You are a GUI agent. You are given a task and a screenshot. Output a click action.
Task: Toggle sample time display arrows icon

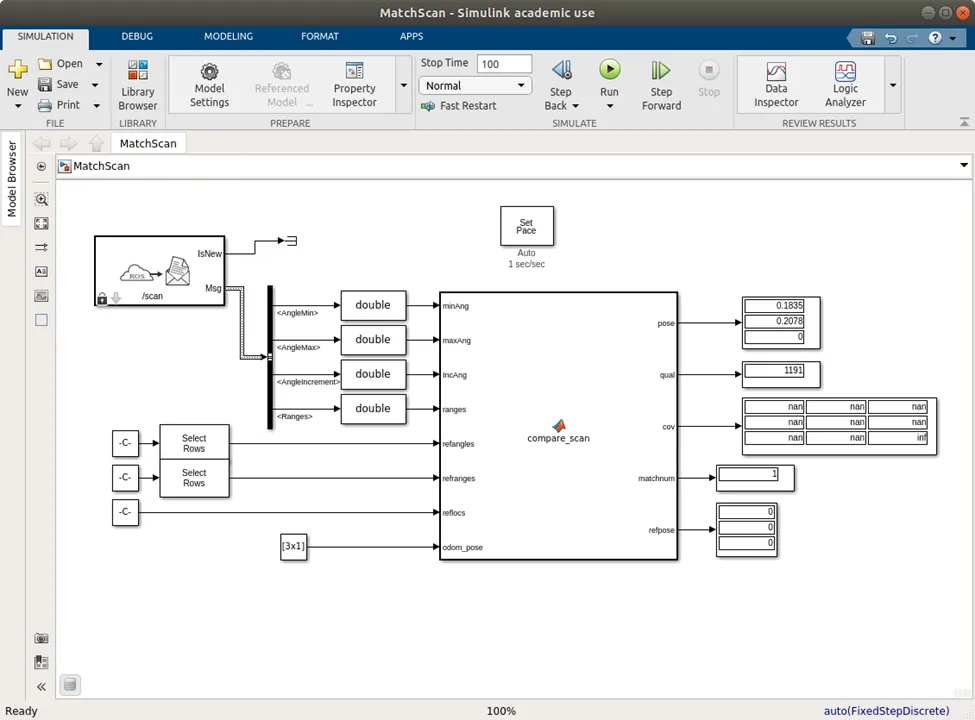[x=41, y=247]
